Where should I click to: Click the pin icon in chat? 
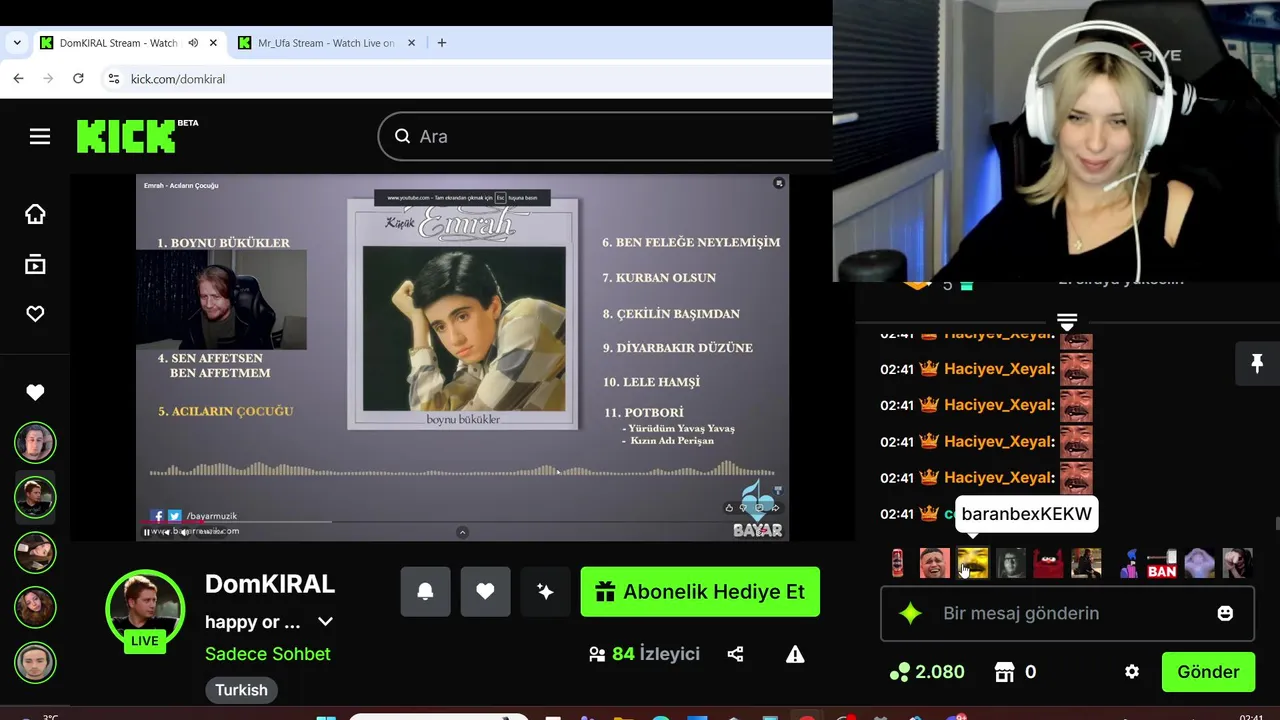pos(1257,363)
